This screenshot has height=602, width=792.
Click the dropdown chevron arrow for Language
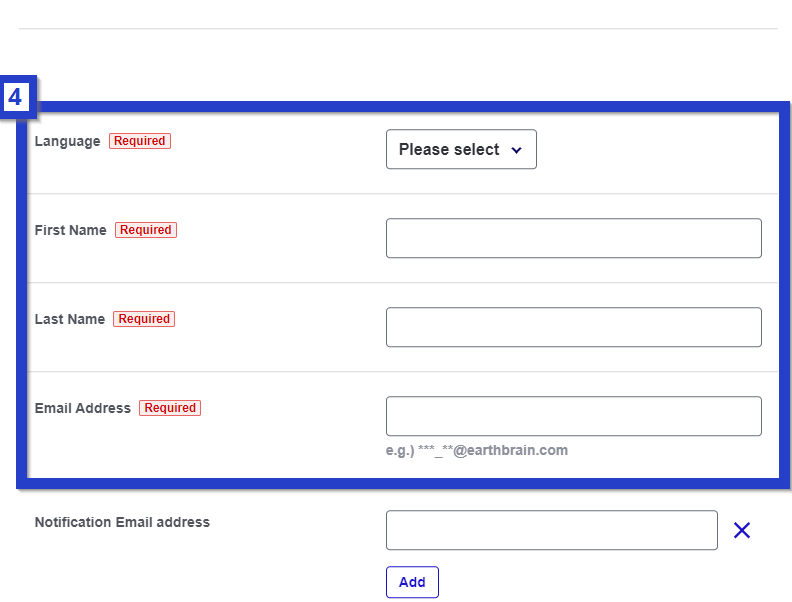pos(516,150)
